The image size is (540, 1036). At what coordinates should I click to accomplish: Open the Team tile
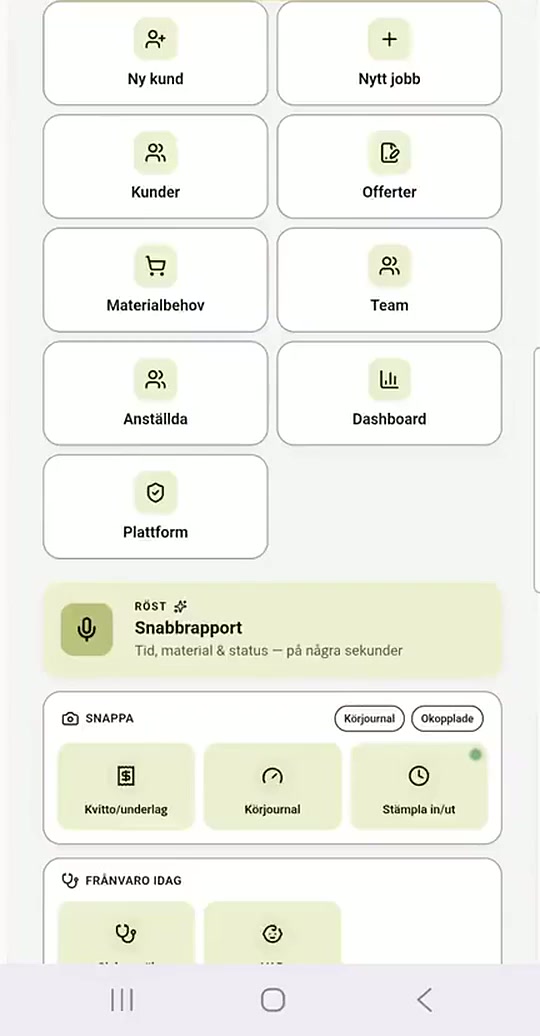(389, 279)
